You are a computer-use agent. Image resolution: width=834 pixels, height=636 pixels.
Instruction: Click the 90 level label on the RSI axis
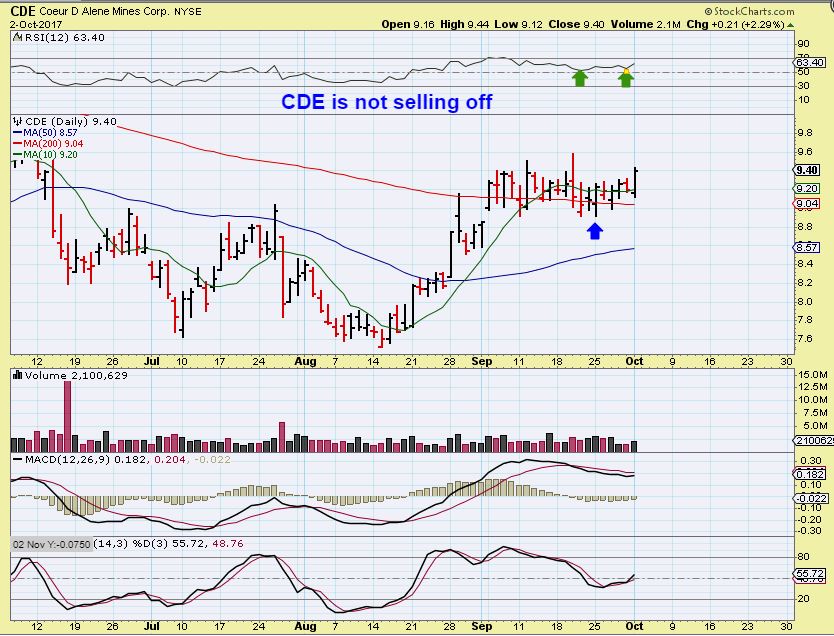(803, 44)
